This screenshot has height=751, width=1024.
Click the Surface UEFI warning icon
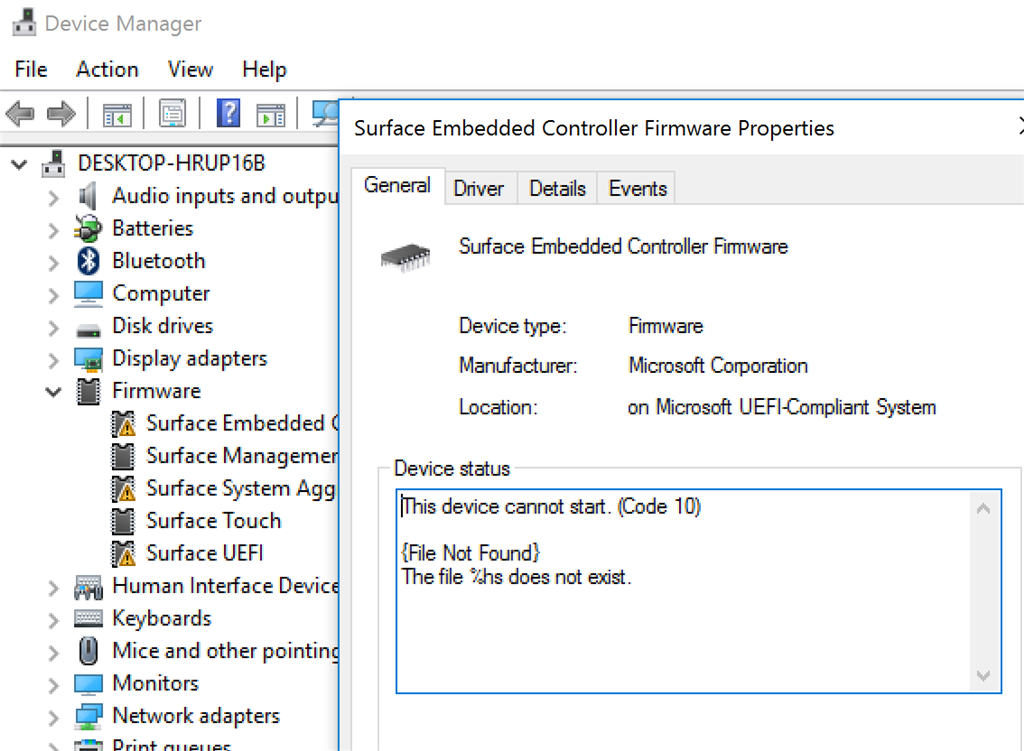[123, 553]
